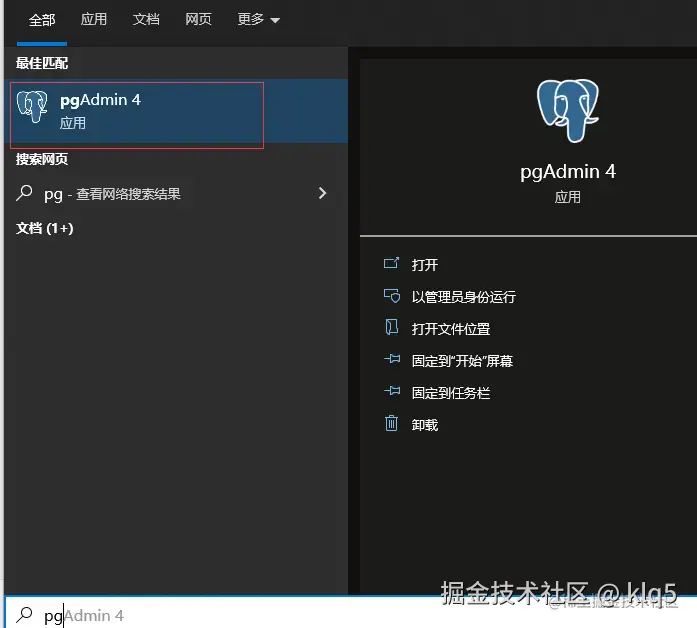Click the search magnifier icon in search box
The height and width of the screenshot is (628, 697).
[x=24, y=615]
